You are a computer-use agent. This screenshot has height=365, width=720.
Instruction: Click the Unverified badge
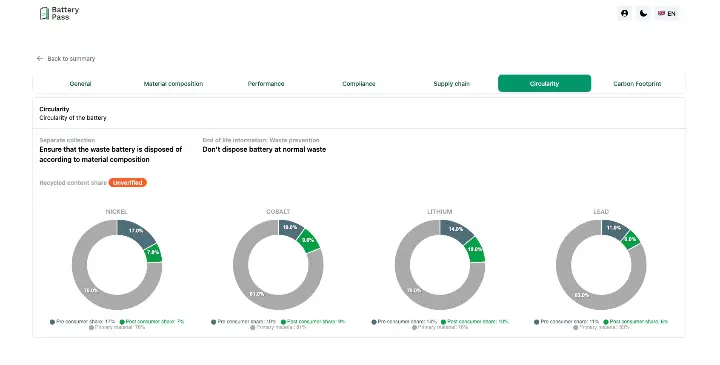[128, 183]
